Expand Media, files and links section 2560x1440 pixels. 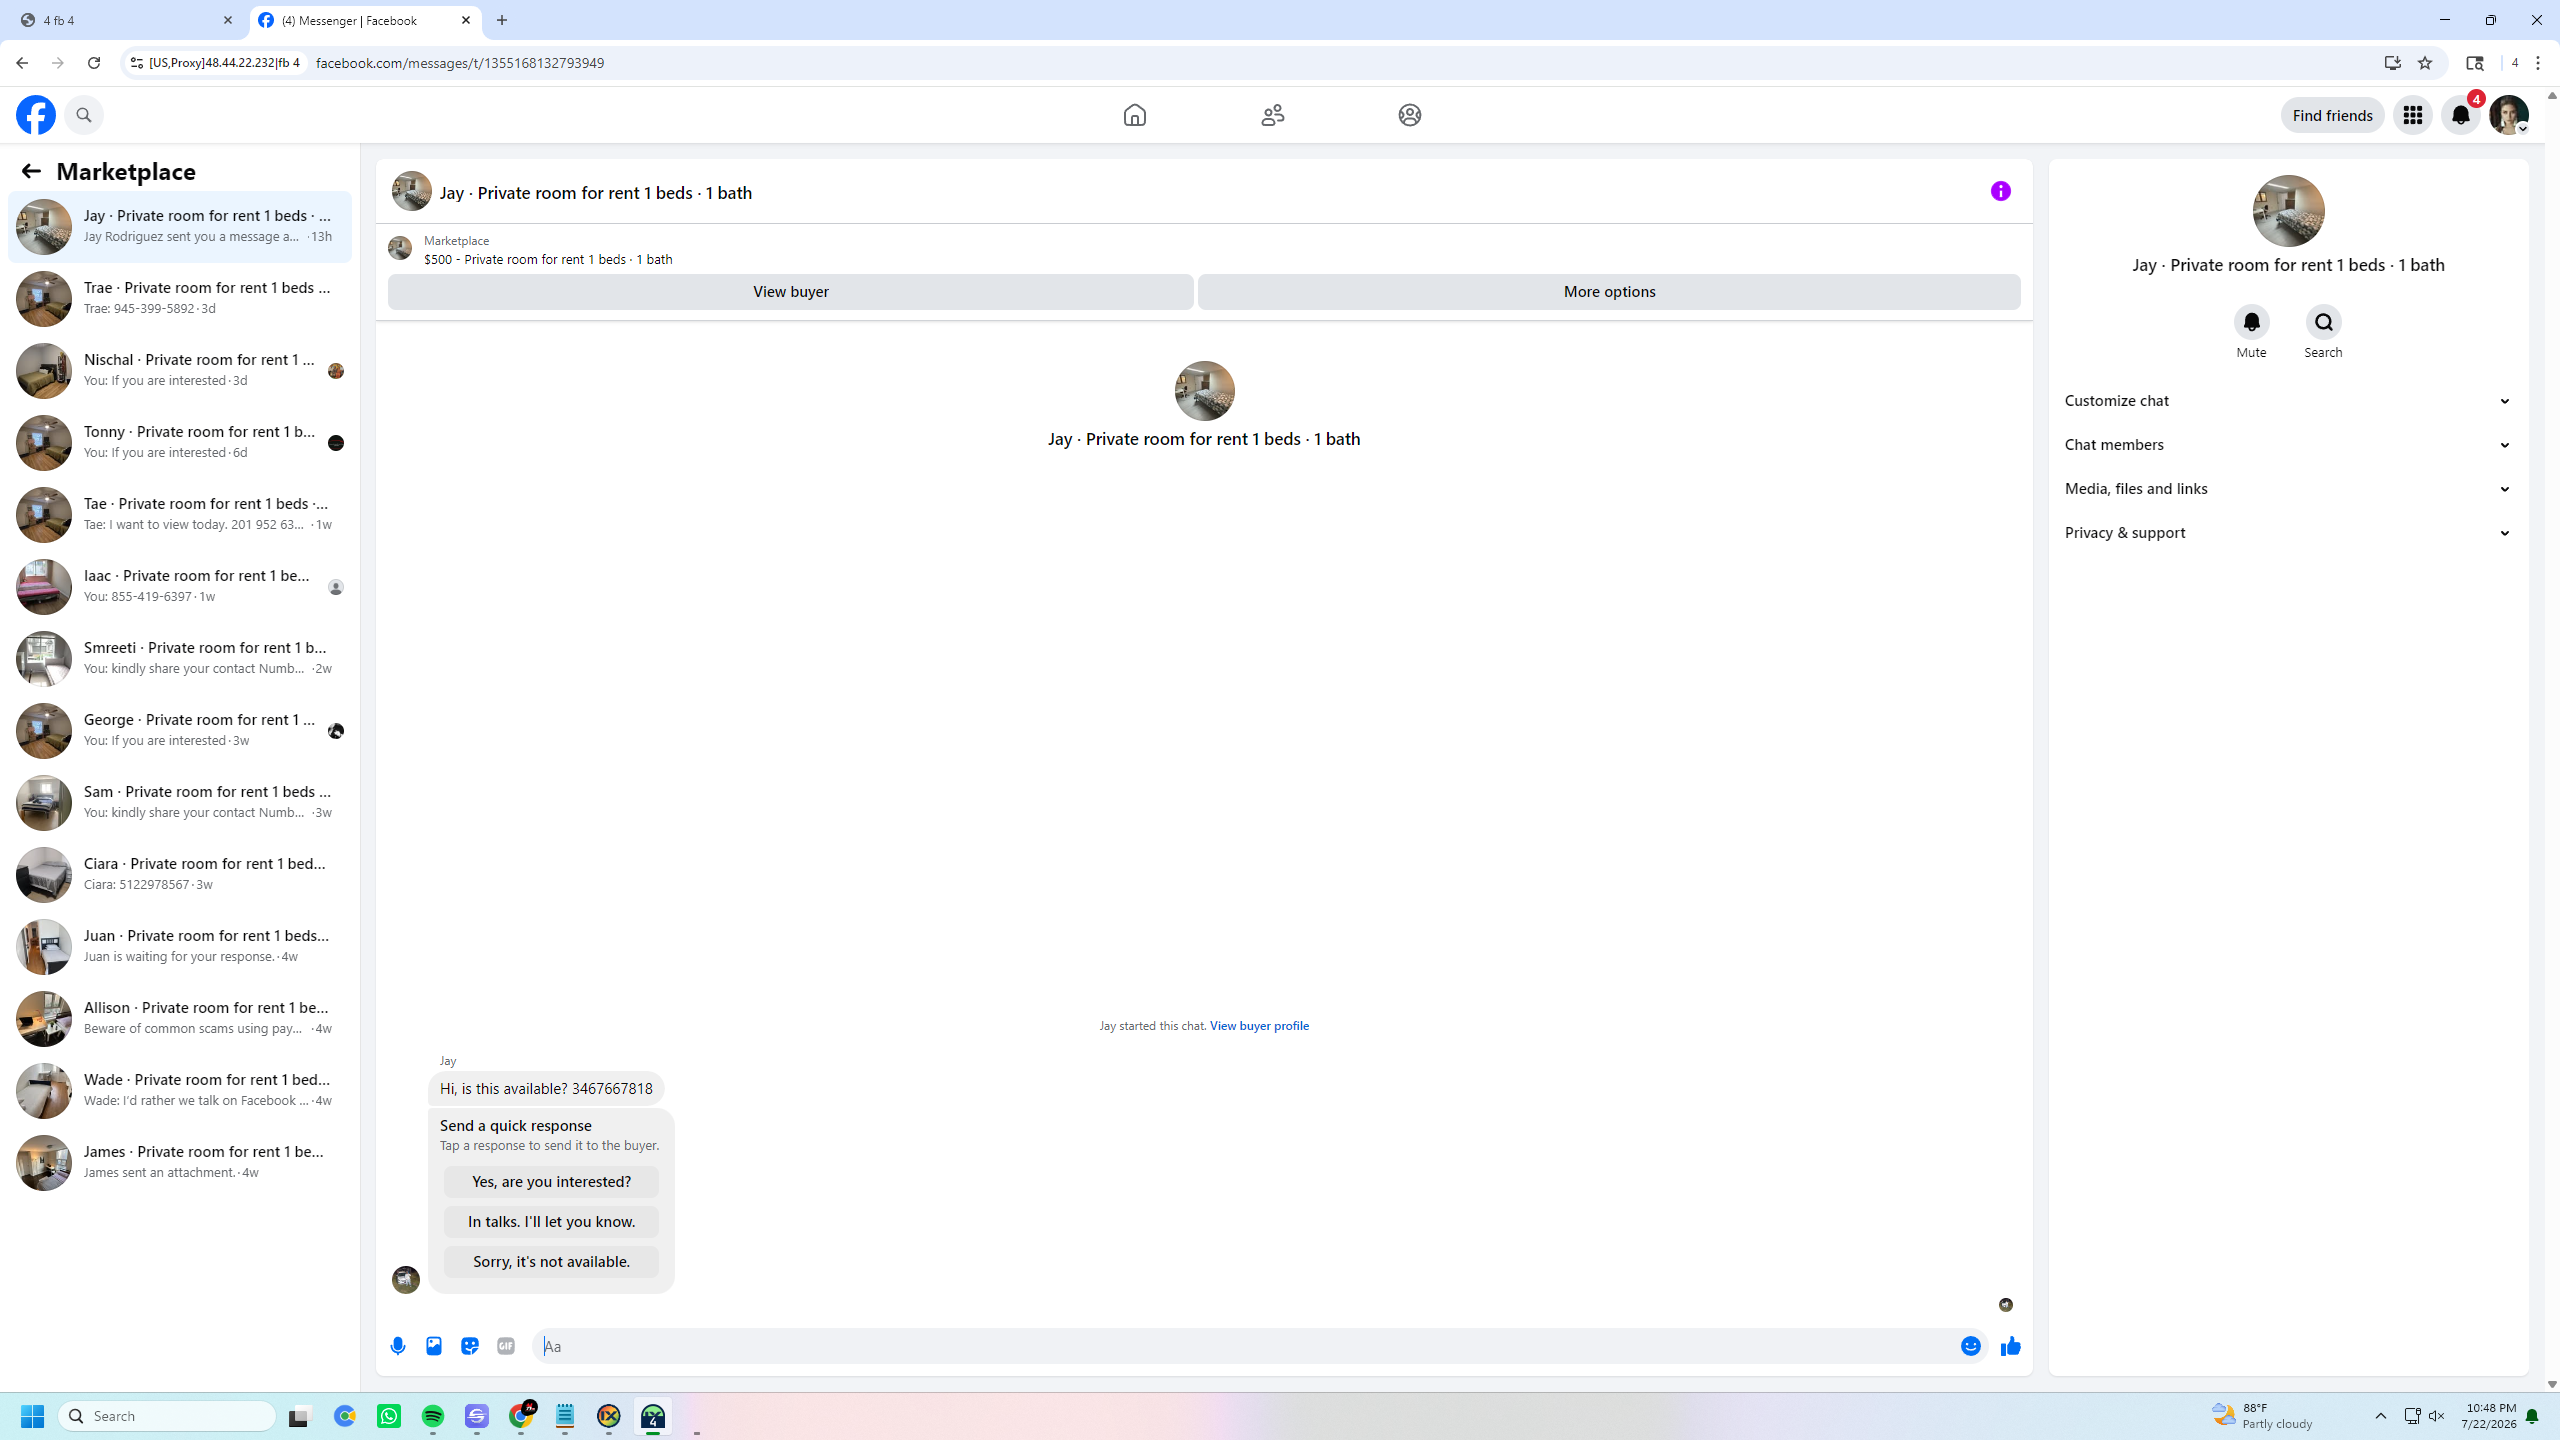click(2288, 489)
